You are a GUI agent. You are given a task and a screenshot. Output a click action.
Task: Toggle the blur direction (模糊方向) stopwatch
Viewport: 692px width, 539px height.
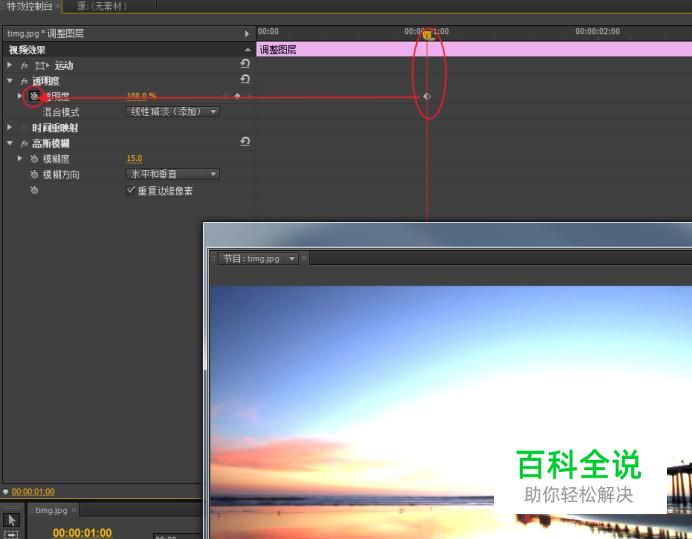pyautogui.click(x=34, y=174)
